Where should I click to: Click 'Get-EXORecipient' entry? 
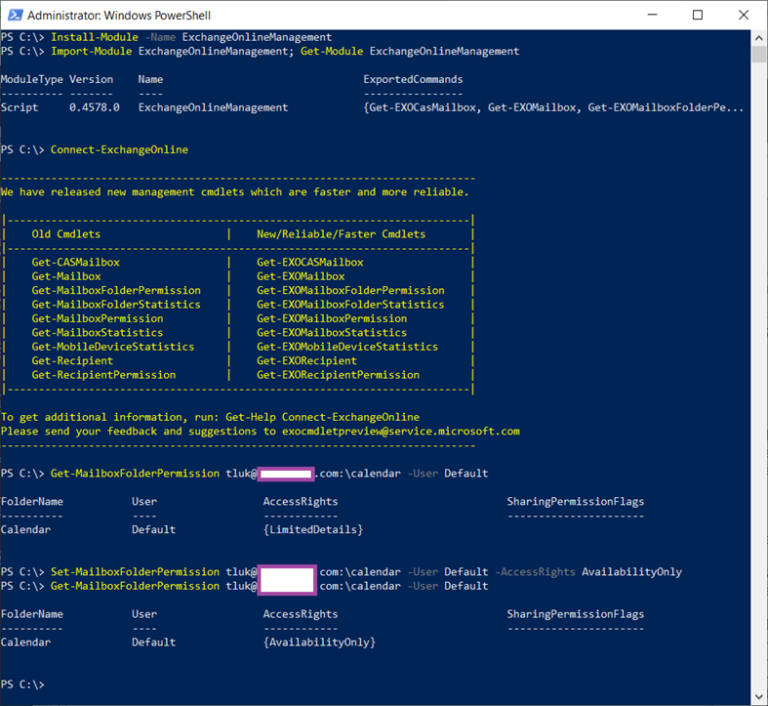307,361
